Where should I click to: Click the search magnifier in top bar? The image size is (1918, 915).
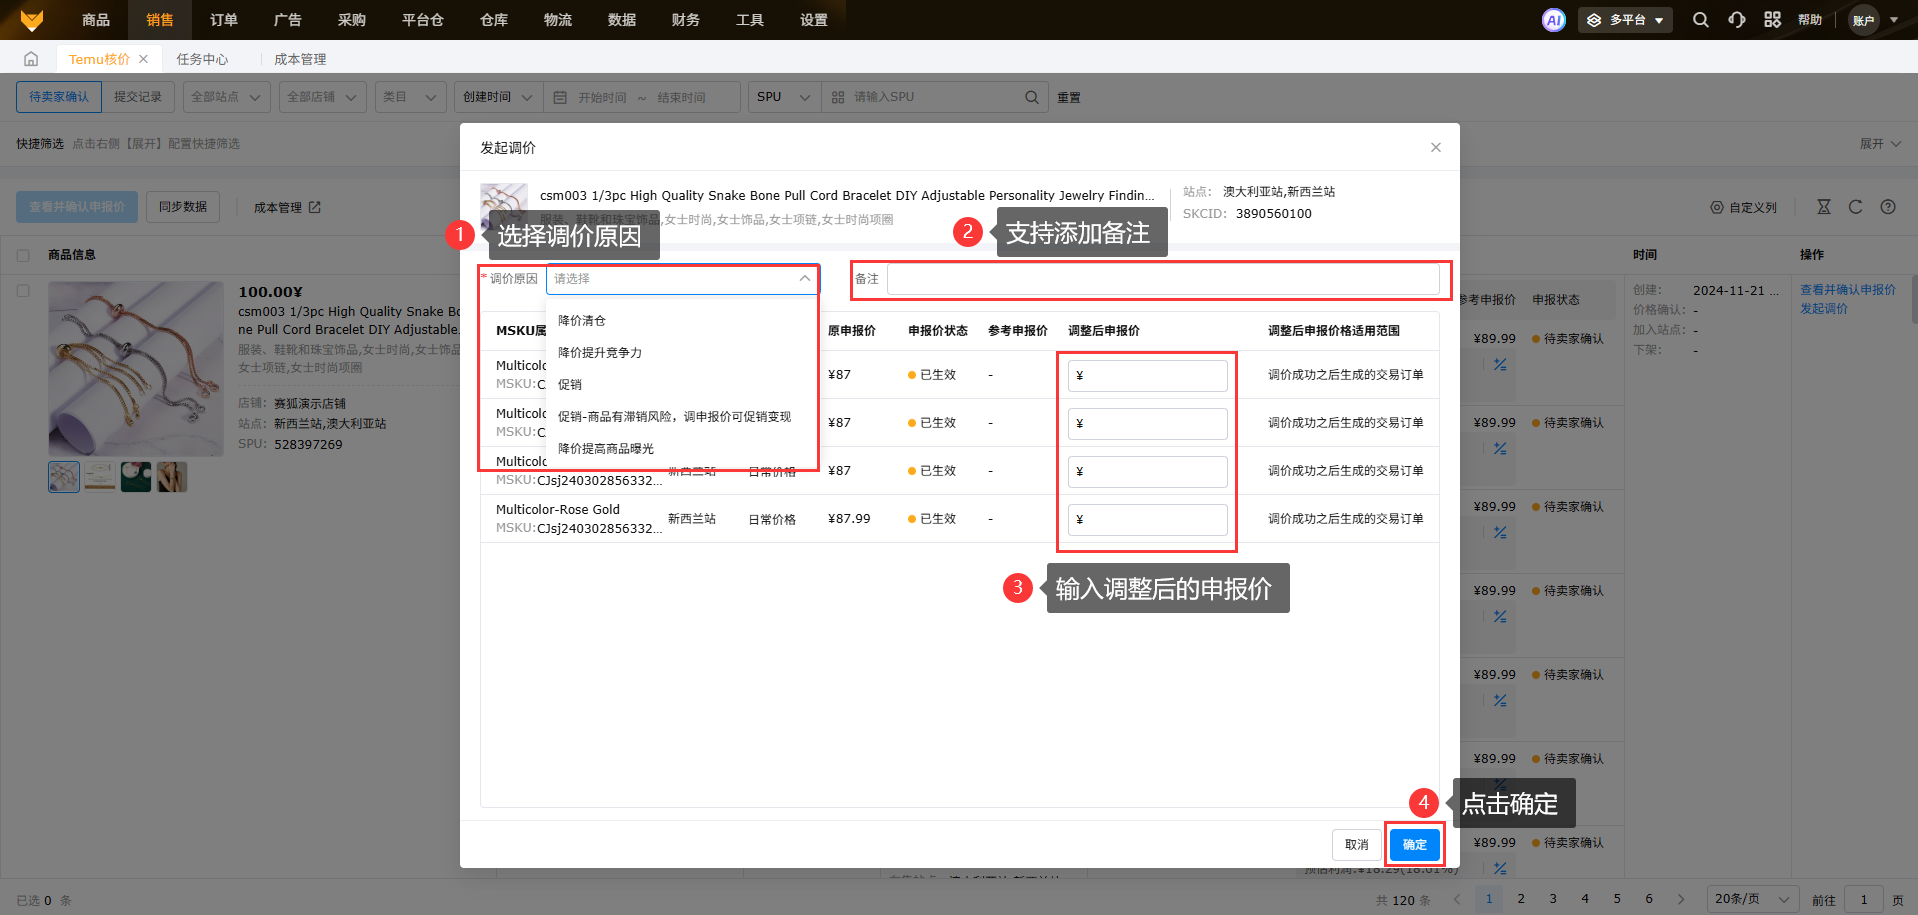coord(1700,20)
